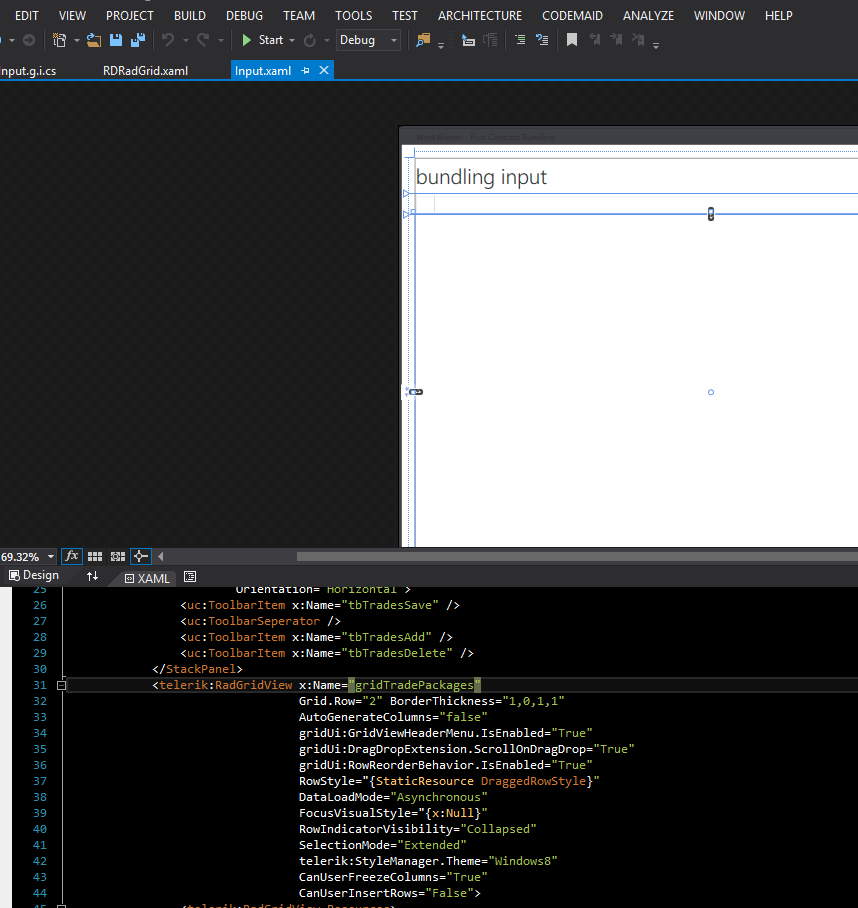Open the CODEMAID menu
858x908 pixels.
tap(574, 15)
